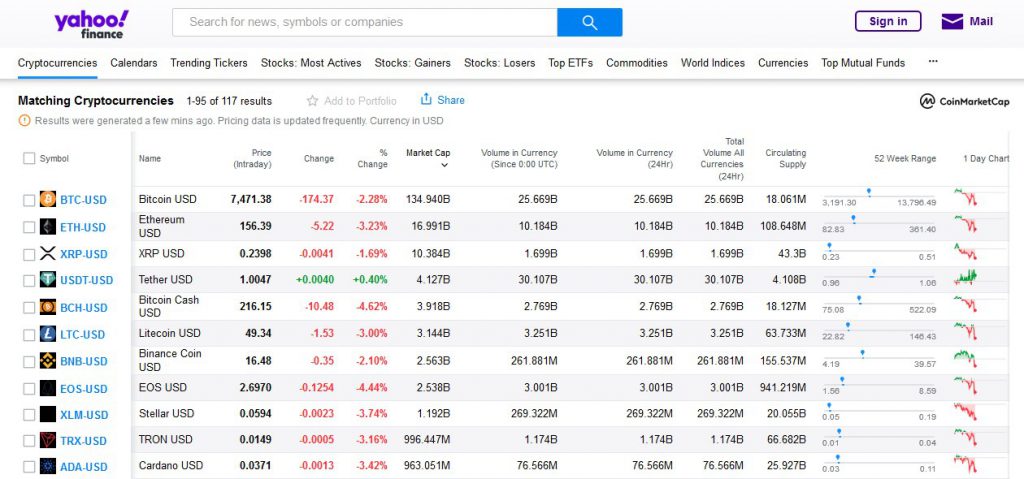The height and width of the screenshot is (479, 1024).
Task: Open the USDT-USD 1 day chart
Action: (x=965, y=277)
